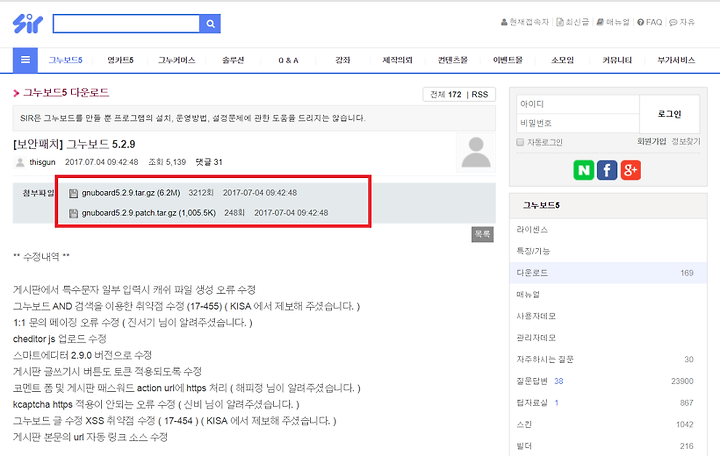Click the 로그인 button
The width and height of the screenshot is (720, 456).
[669, 114]
